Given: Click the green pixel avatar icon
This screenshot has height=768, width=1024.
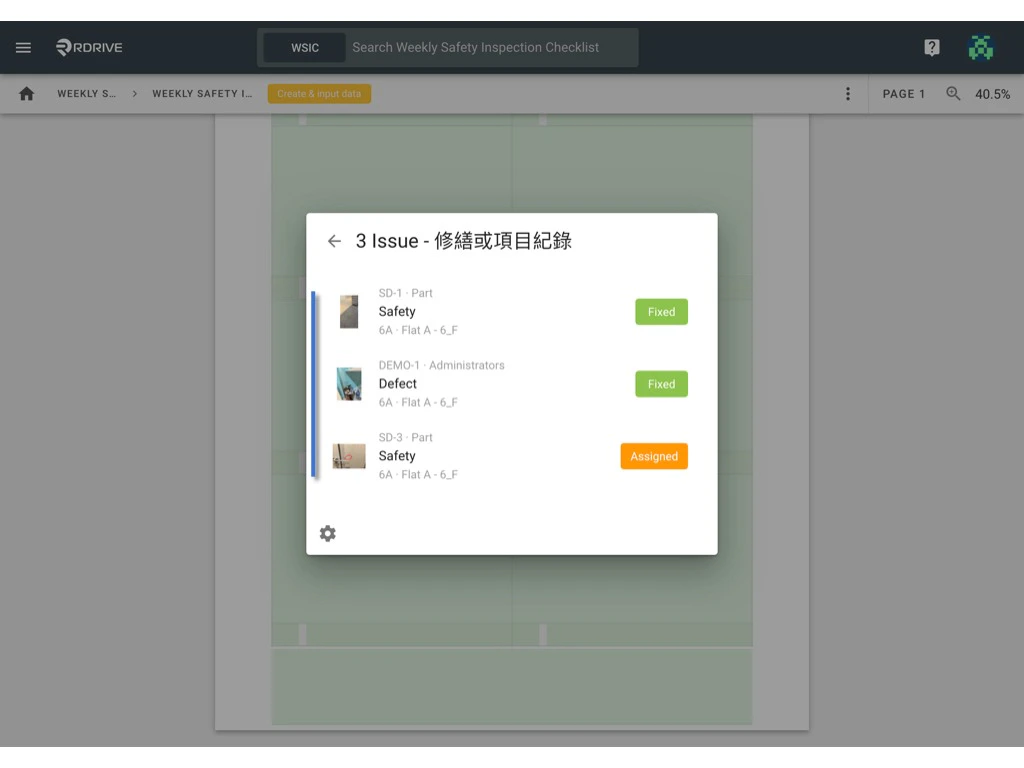Looking at the screenshot, I should [981, 47].
